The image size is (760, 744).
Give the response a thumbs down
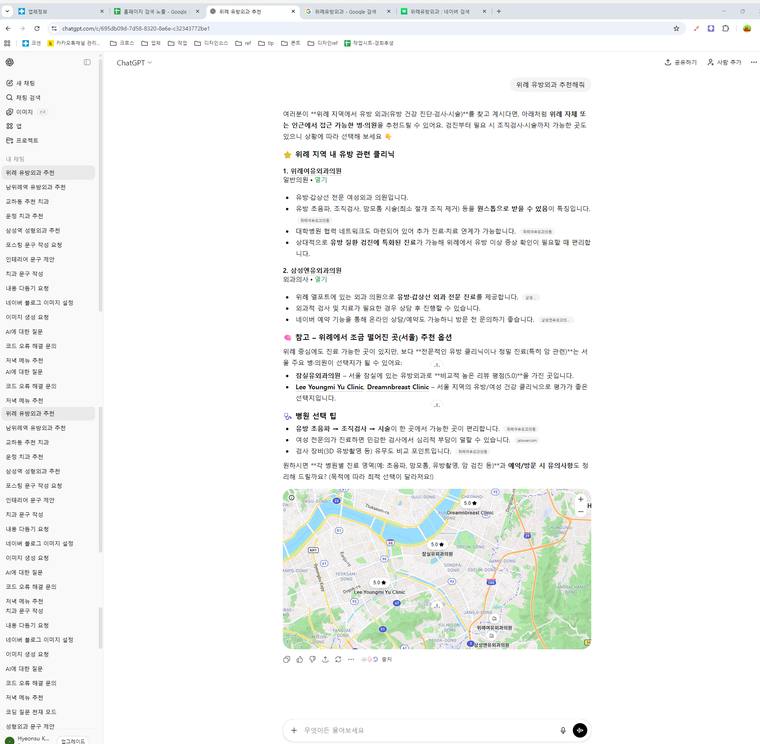[x=313, y=659]
